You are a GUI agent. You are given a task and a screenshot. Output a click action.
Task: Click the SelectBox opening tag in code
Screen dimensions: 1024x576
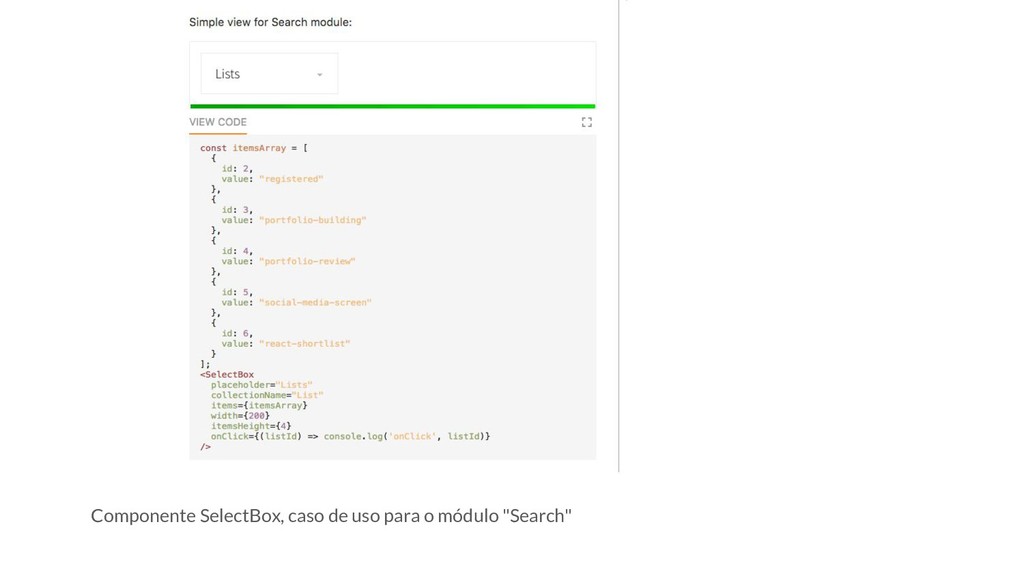[228, 375]
